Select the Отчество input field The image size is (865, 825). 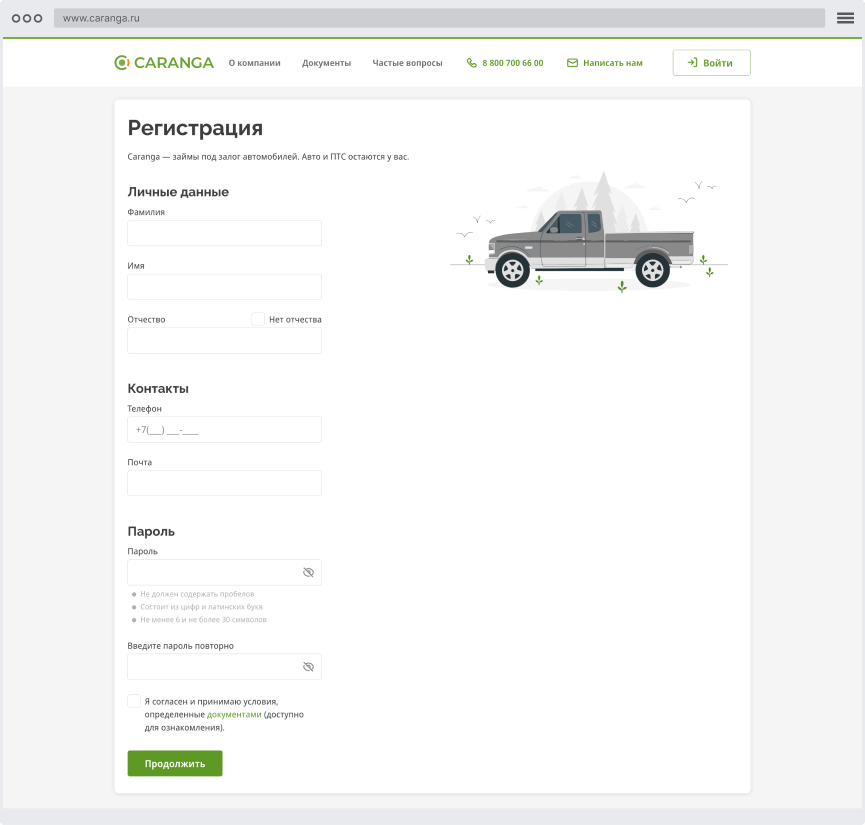(x=224, y=341)
